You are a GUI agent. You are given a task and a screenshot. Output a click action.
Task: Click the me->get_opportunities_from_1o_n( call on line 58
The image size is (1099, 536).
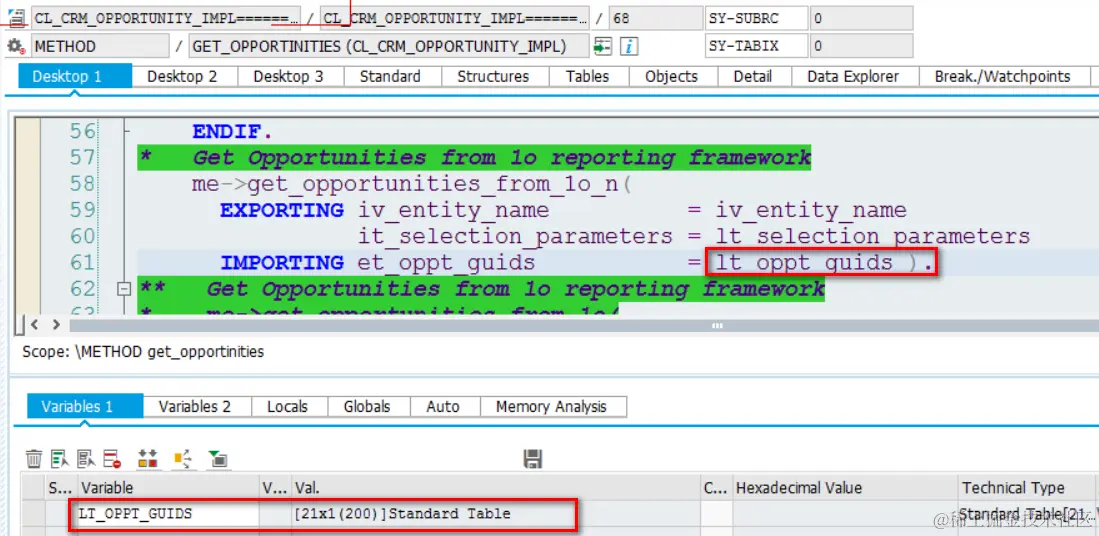point(412,184)
